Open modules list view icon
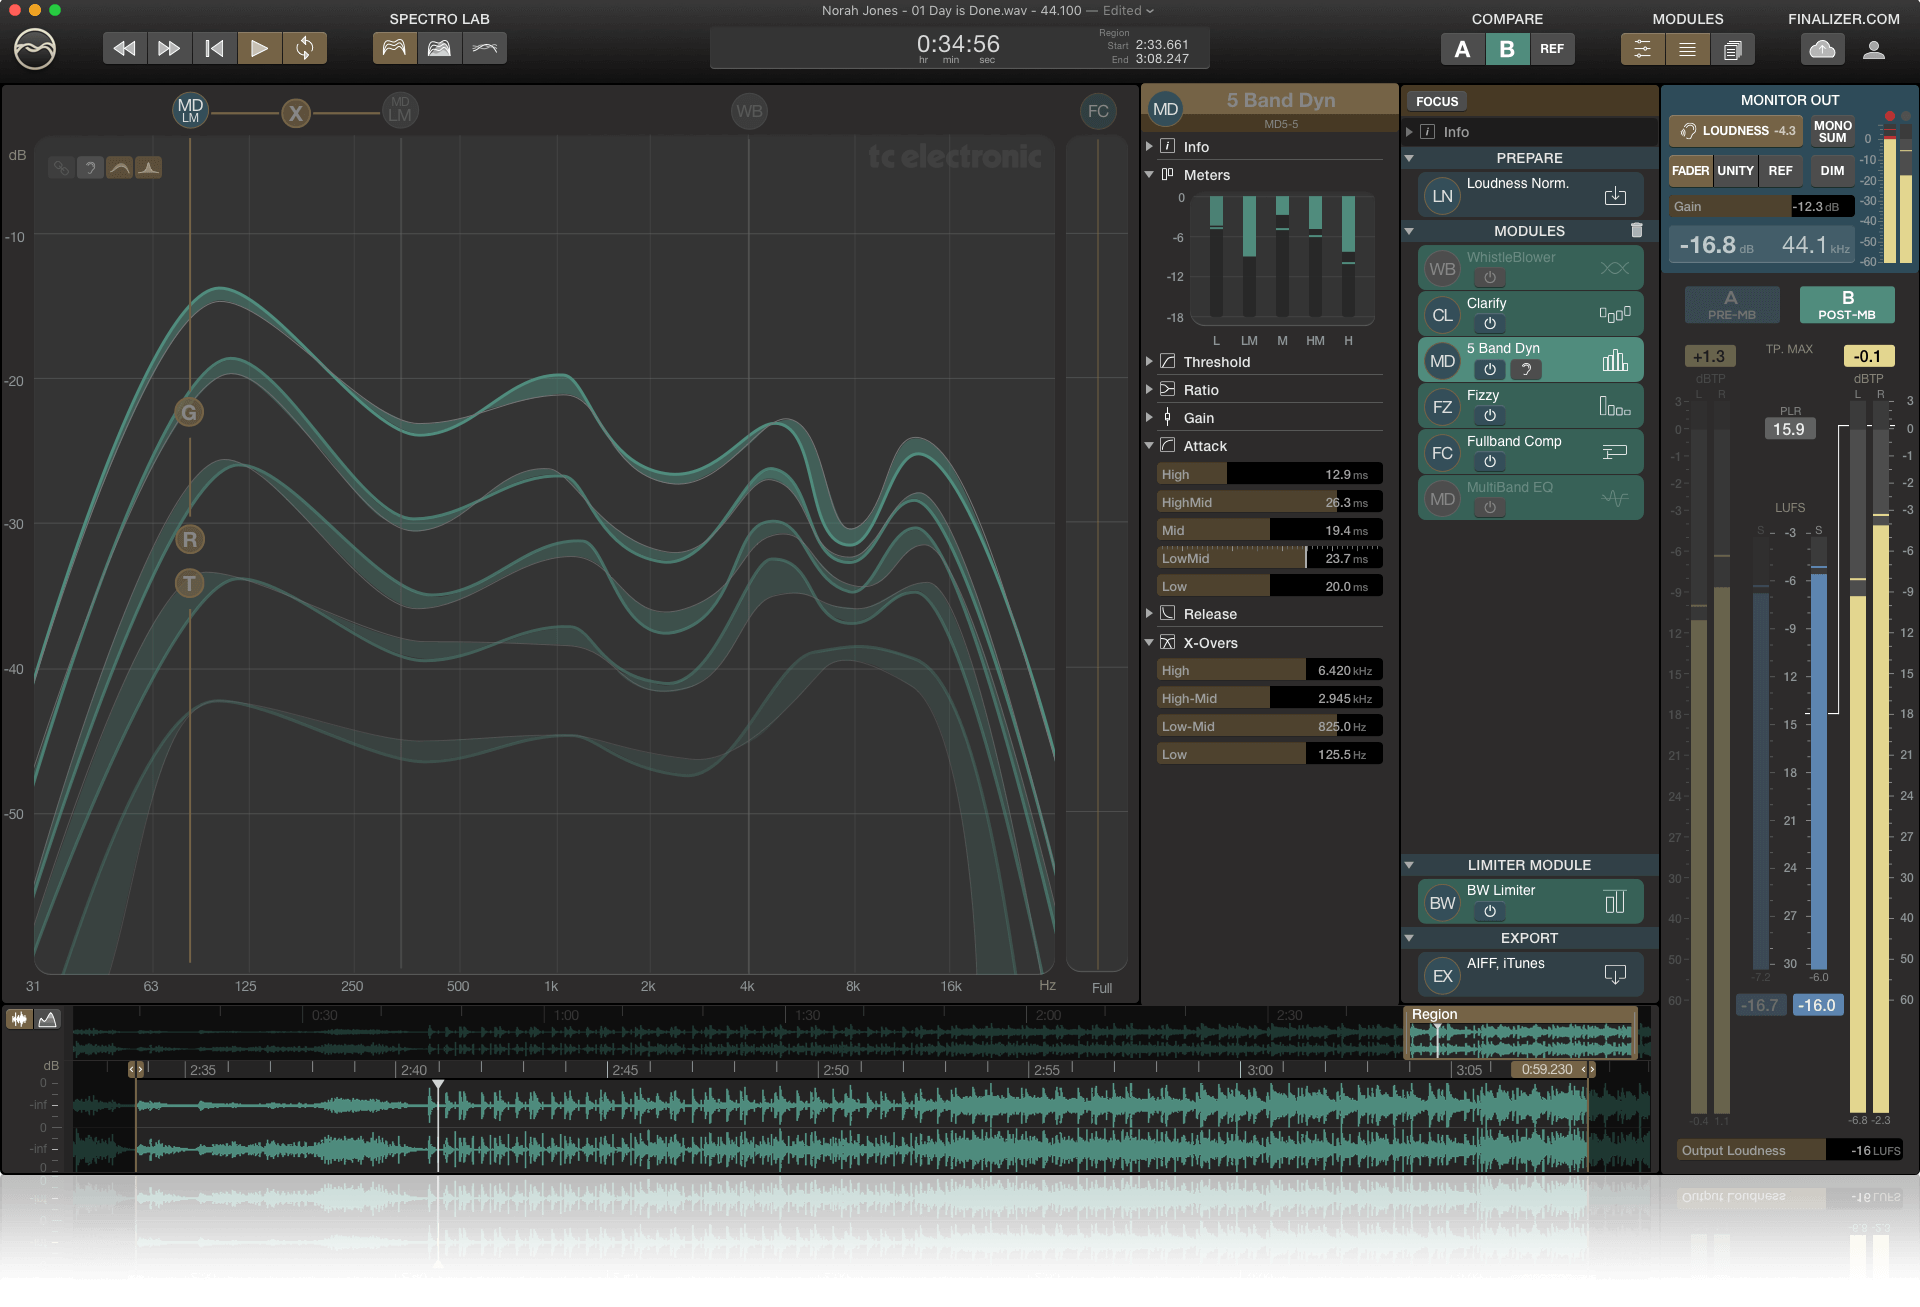 coord(1687,49)
